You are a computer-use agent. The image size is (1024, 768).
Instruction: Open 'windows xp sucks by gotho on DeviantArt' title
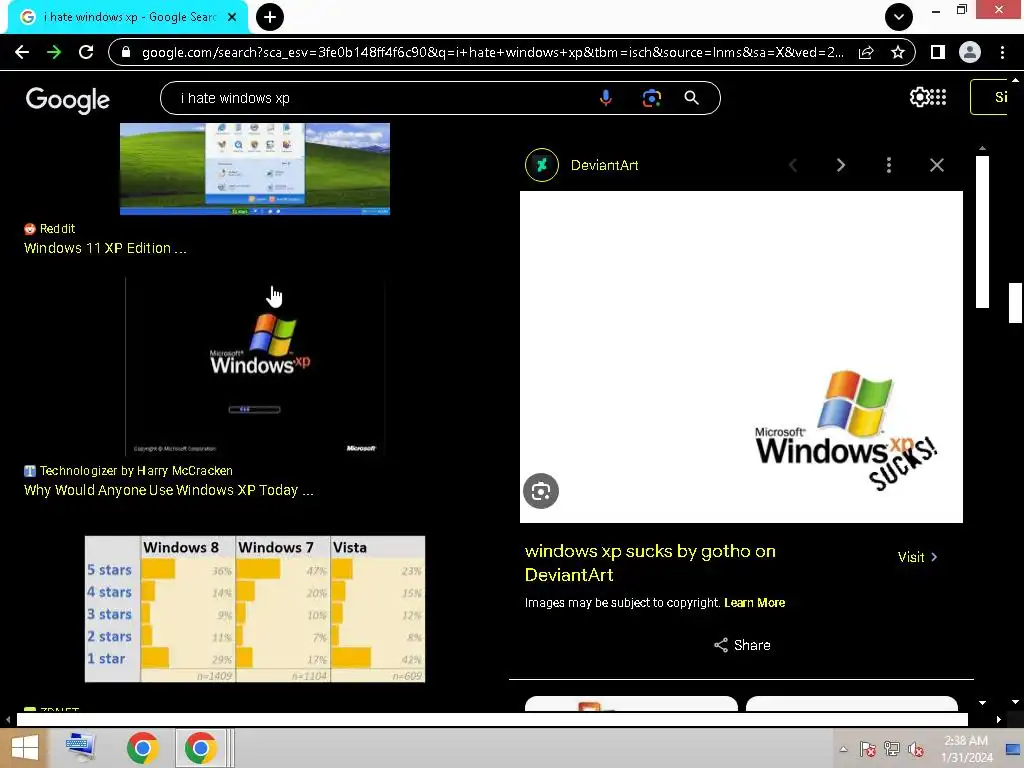click(650, 563)
